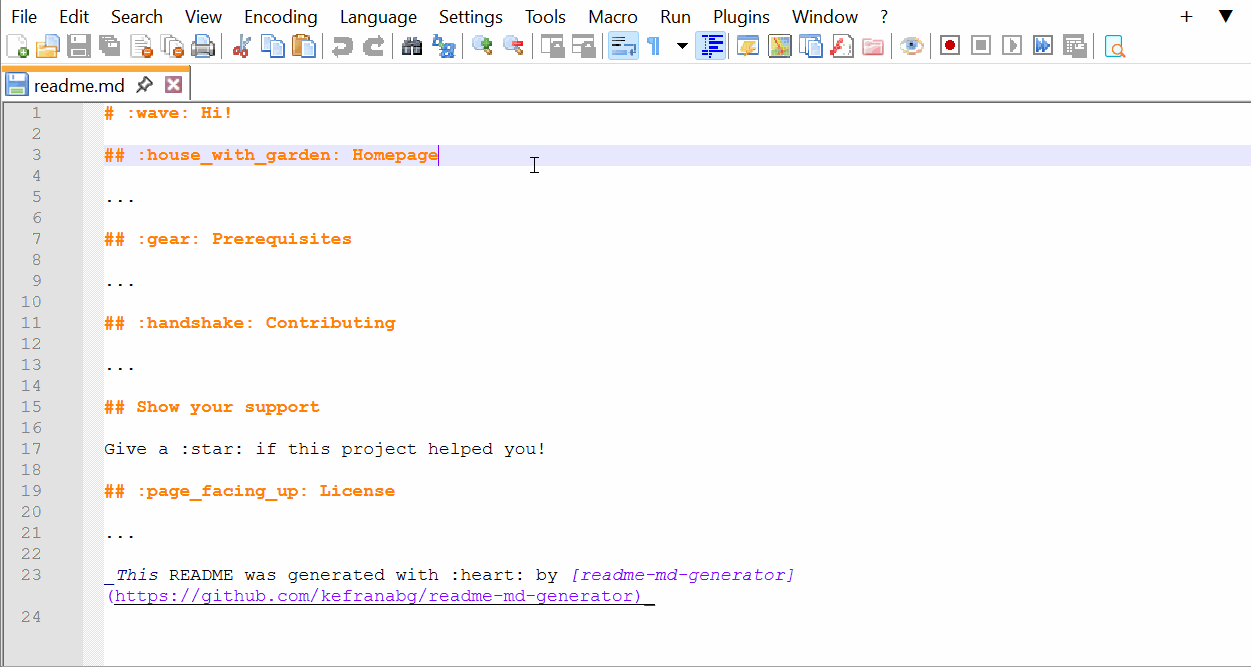Open the Tools menu
The image size is (1251, 667).
tap(545, 17)
